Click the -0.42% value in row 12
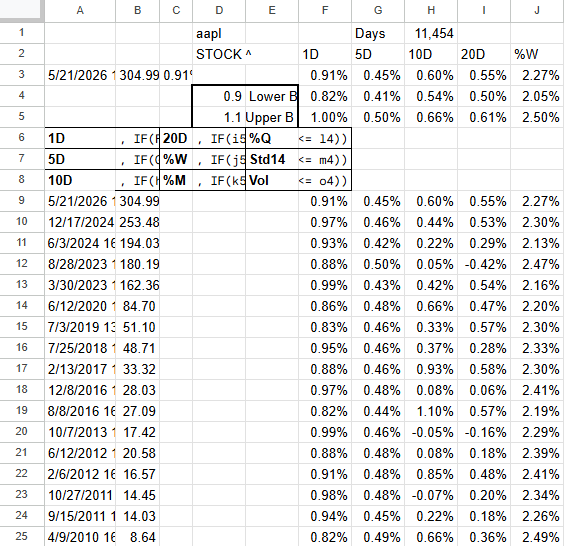This screenshot has height=546, width=564. pos(484,264)
